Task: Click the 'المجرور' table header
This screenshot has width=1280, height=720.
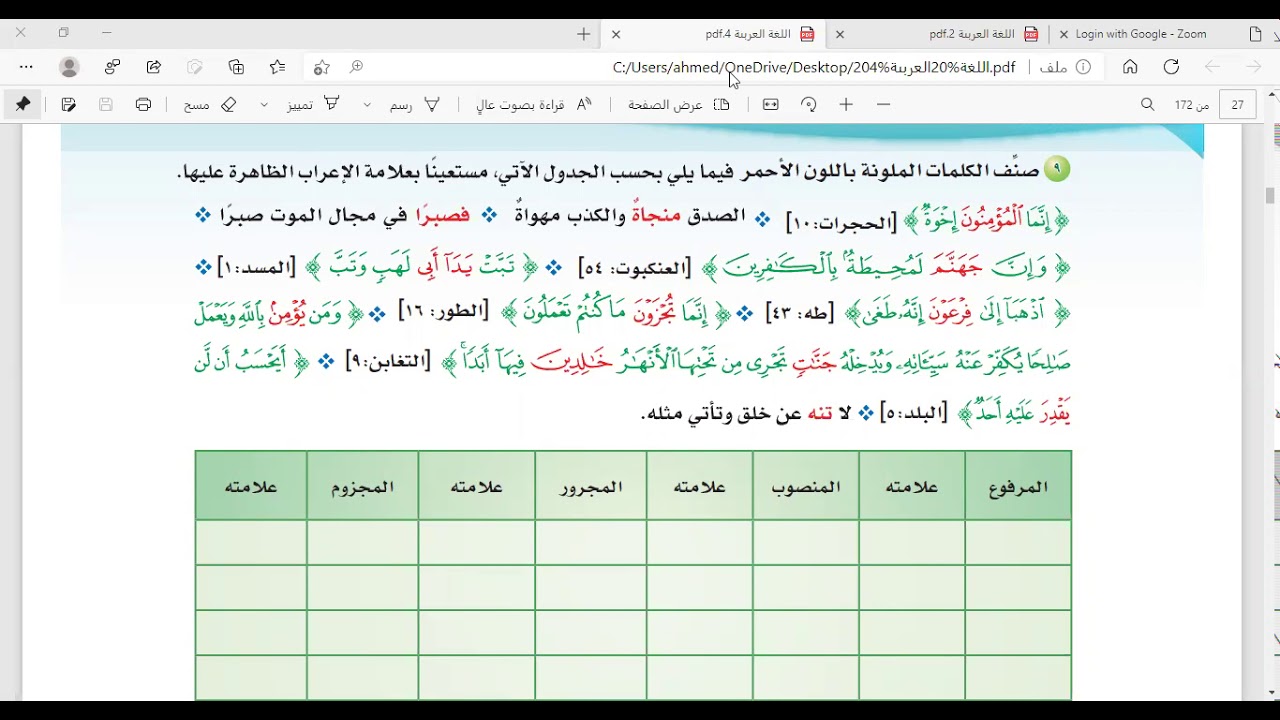Action: pyautogui.click(x=591, y=487)
